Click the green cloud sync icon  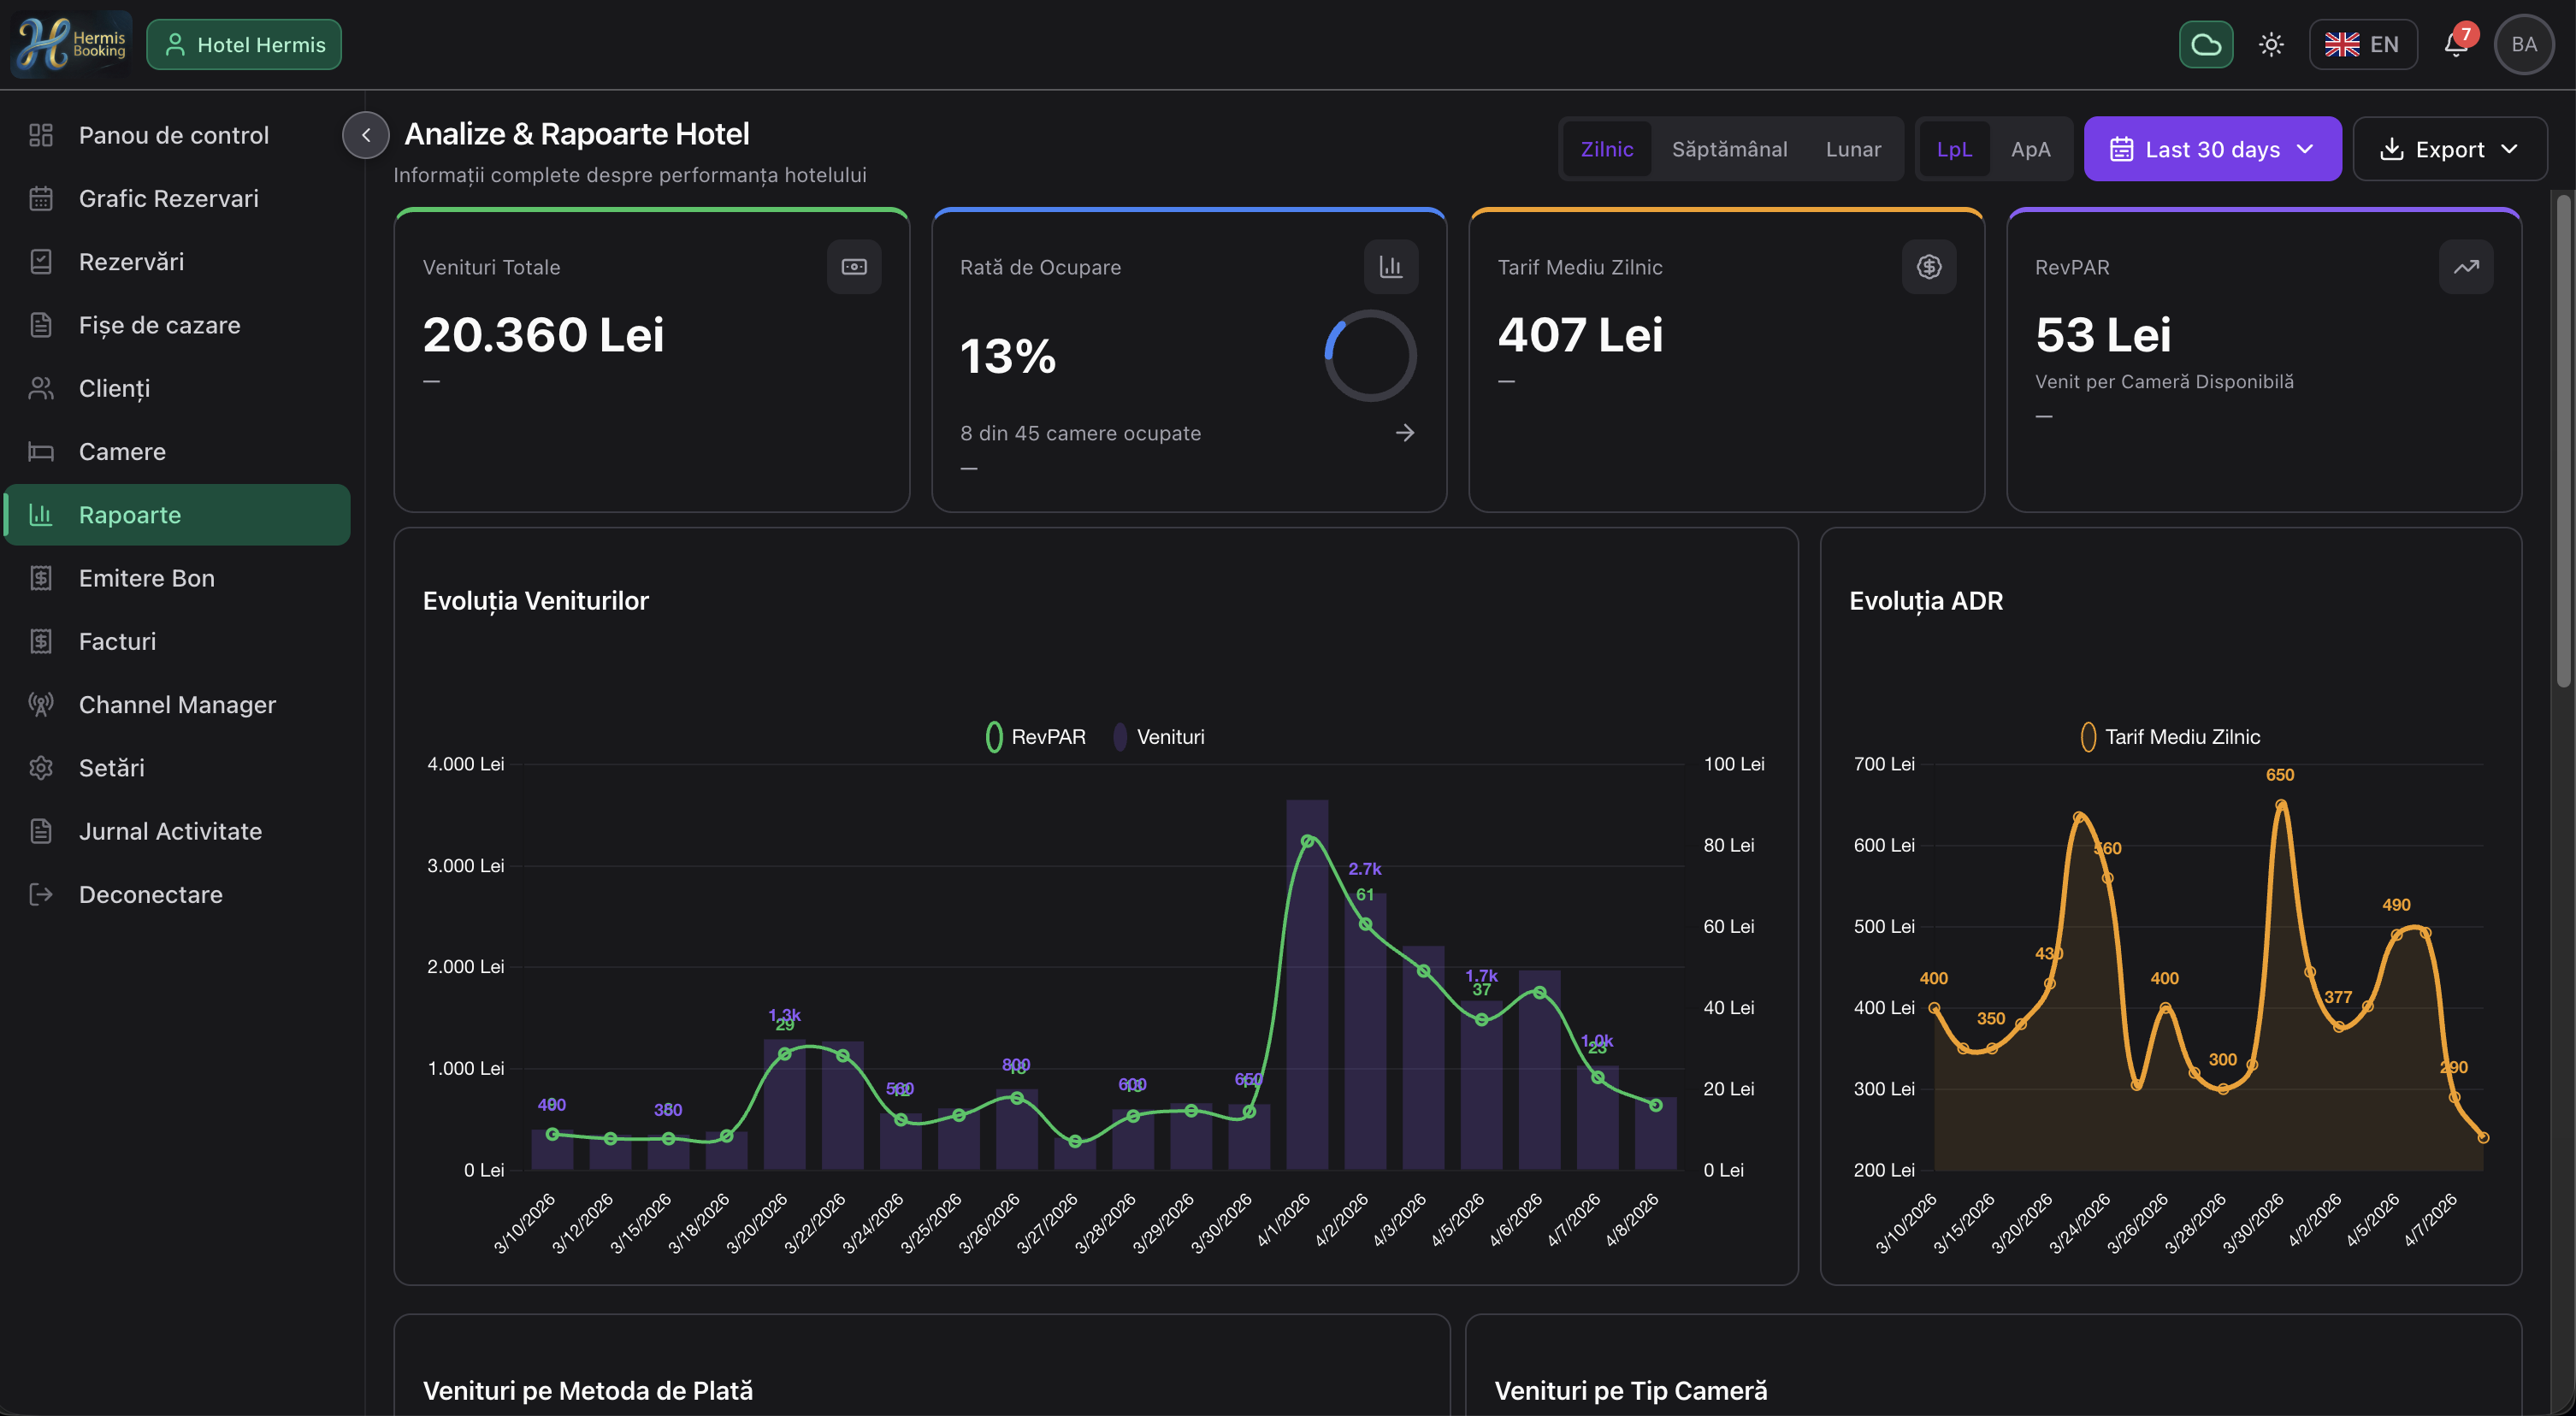(x=2205, y=45)
